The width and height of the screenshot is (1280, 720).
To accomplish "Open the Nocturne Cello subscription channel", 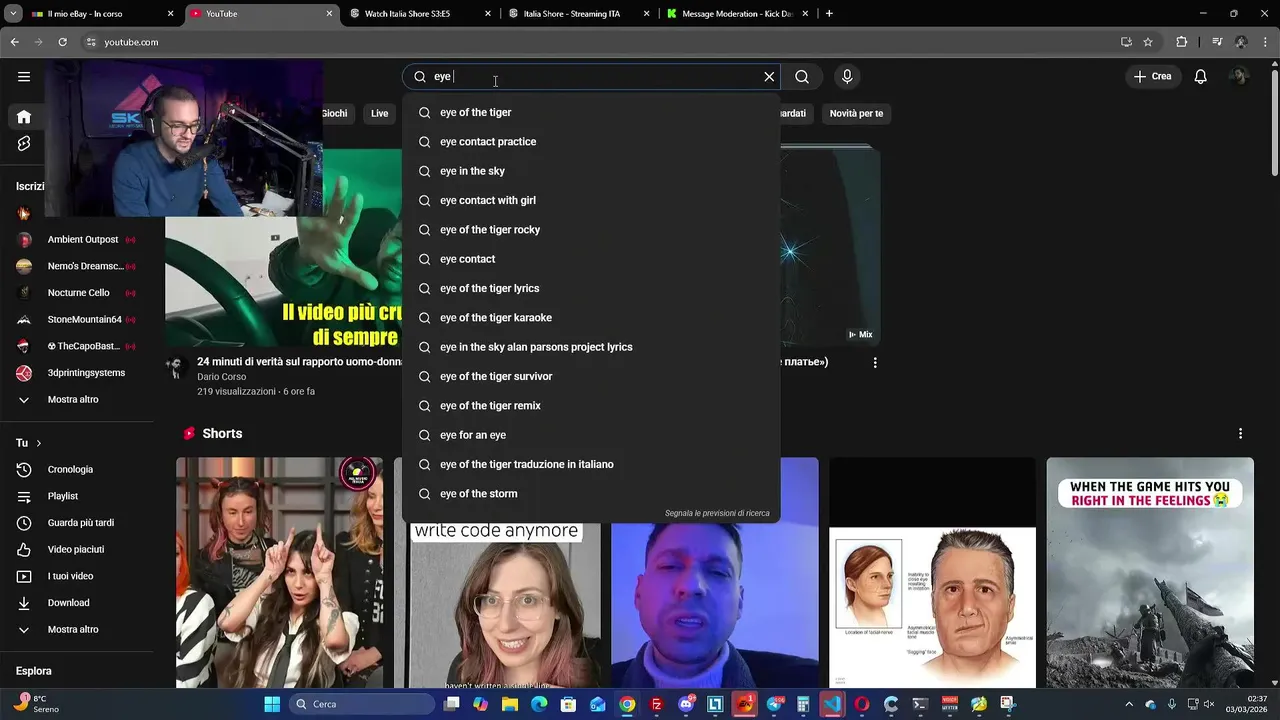I will [78, 293].
